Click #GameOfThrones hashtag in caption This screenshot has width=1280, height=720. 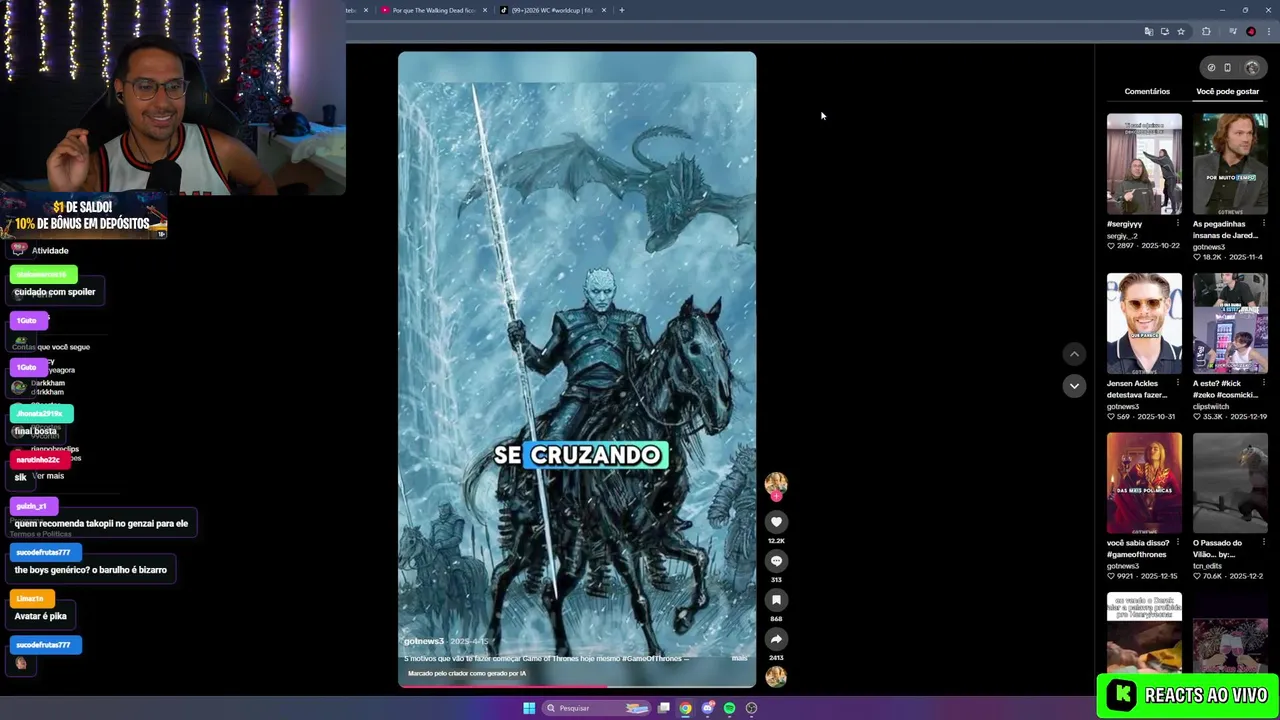650,658
